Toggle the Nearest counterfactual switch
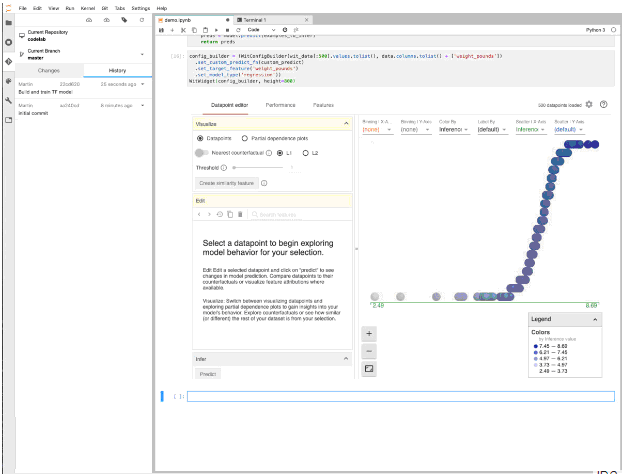623x474 pixels. click(x=201, y=153)
